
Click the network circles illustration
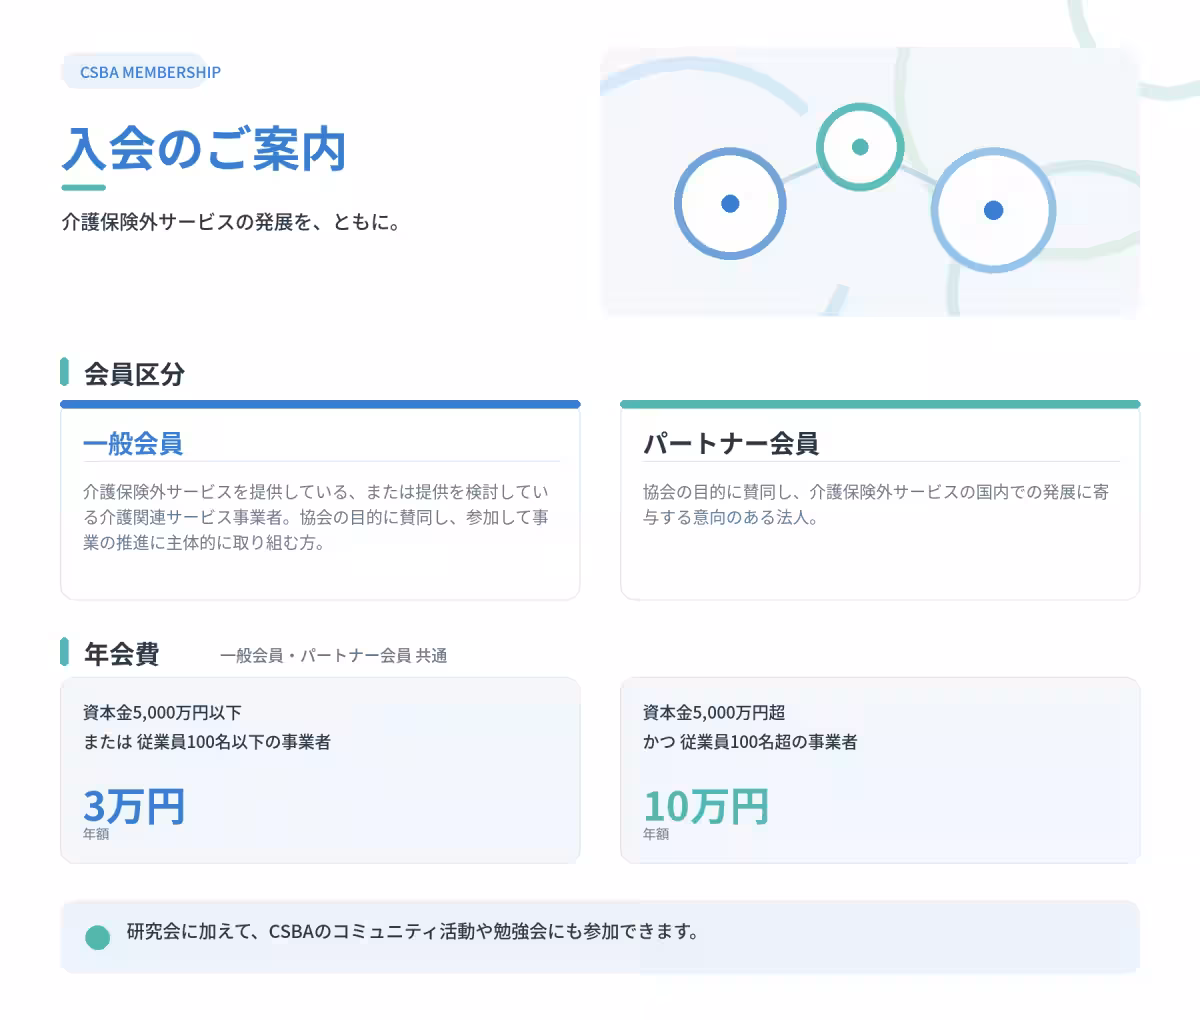(x=870, y=182)
